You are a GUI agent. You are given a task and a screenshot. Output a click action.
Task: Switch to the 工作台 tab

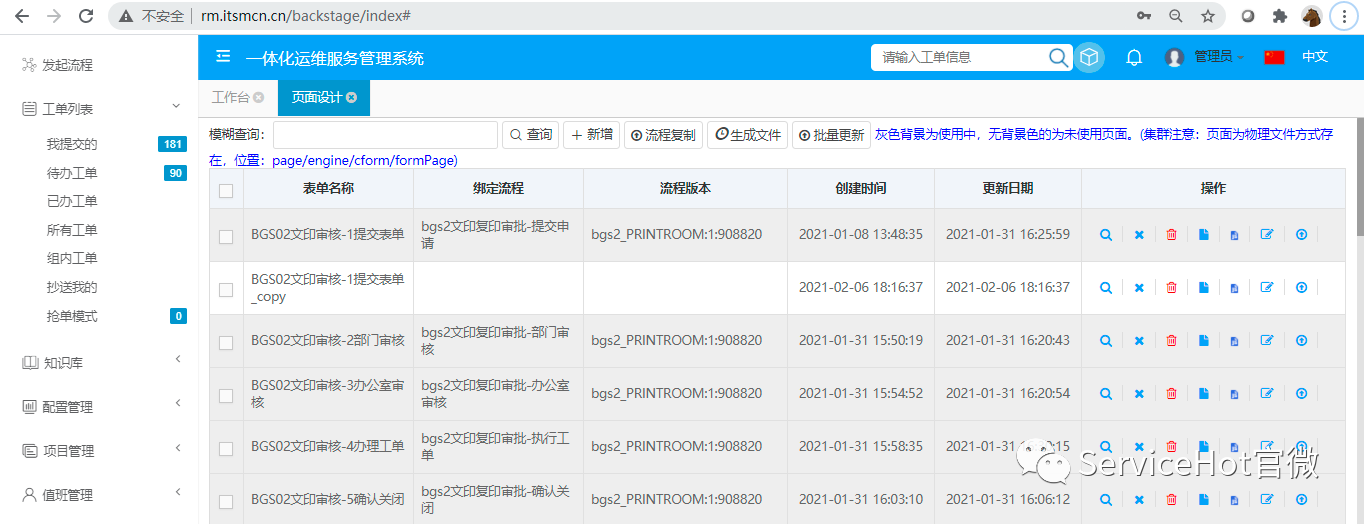pos(230,98)
